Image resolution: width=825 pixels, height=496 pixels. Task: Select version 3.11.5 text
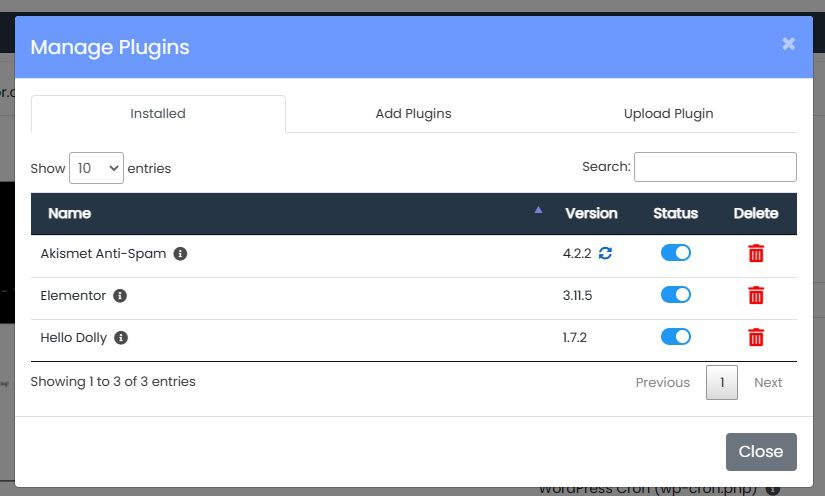[577, 296]
